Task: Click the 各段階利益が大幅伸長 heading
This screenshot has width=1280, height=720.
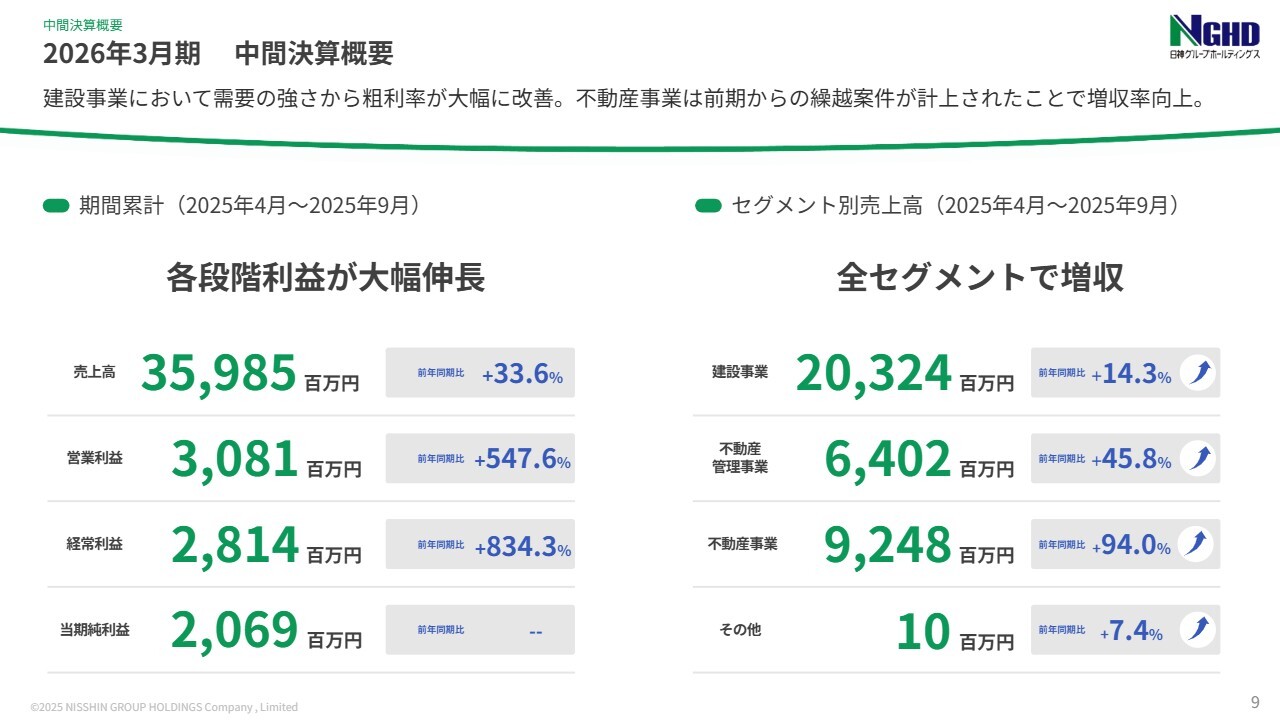Action: point(326,278)
